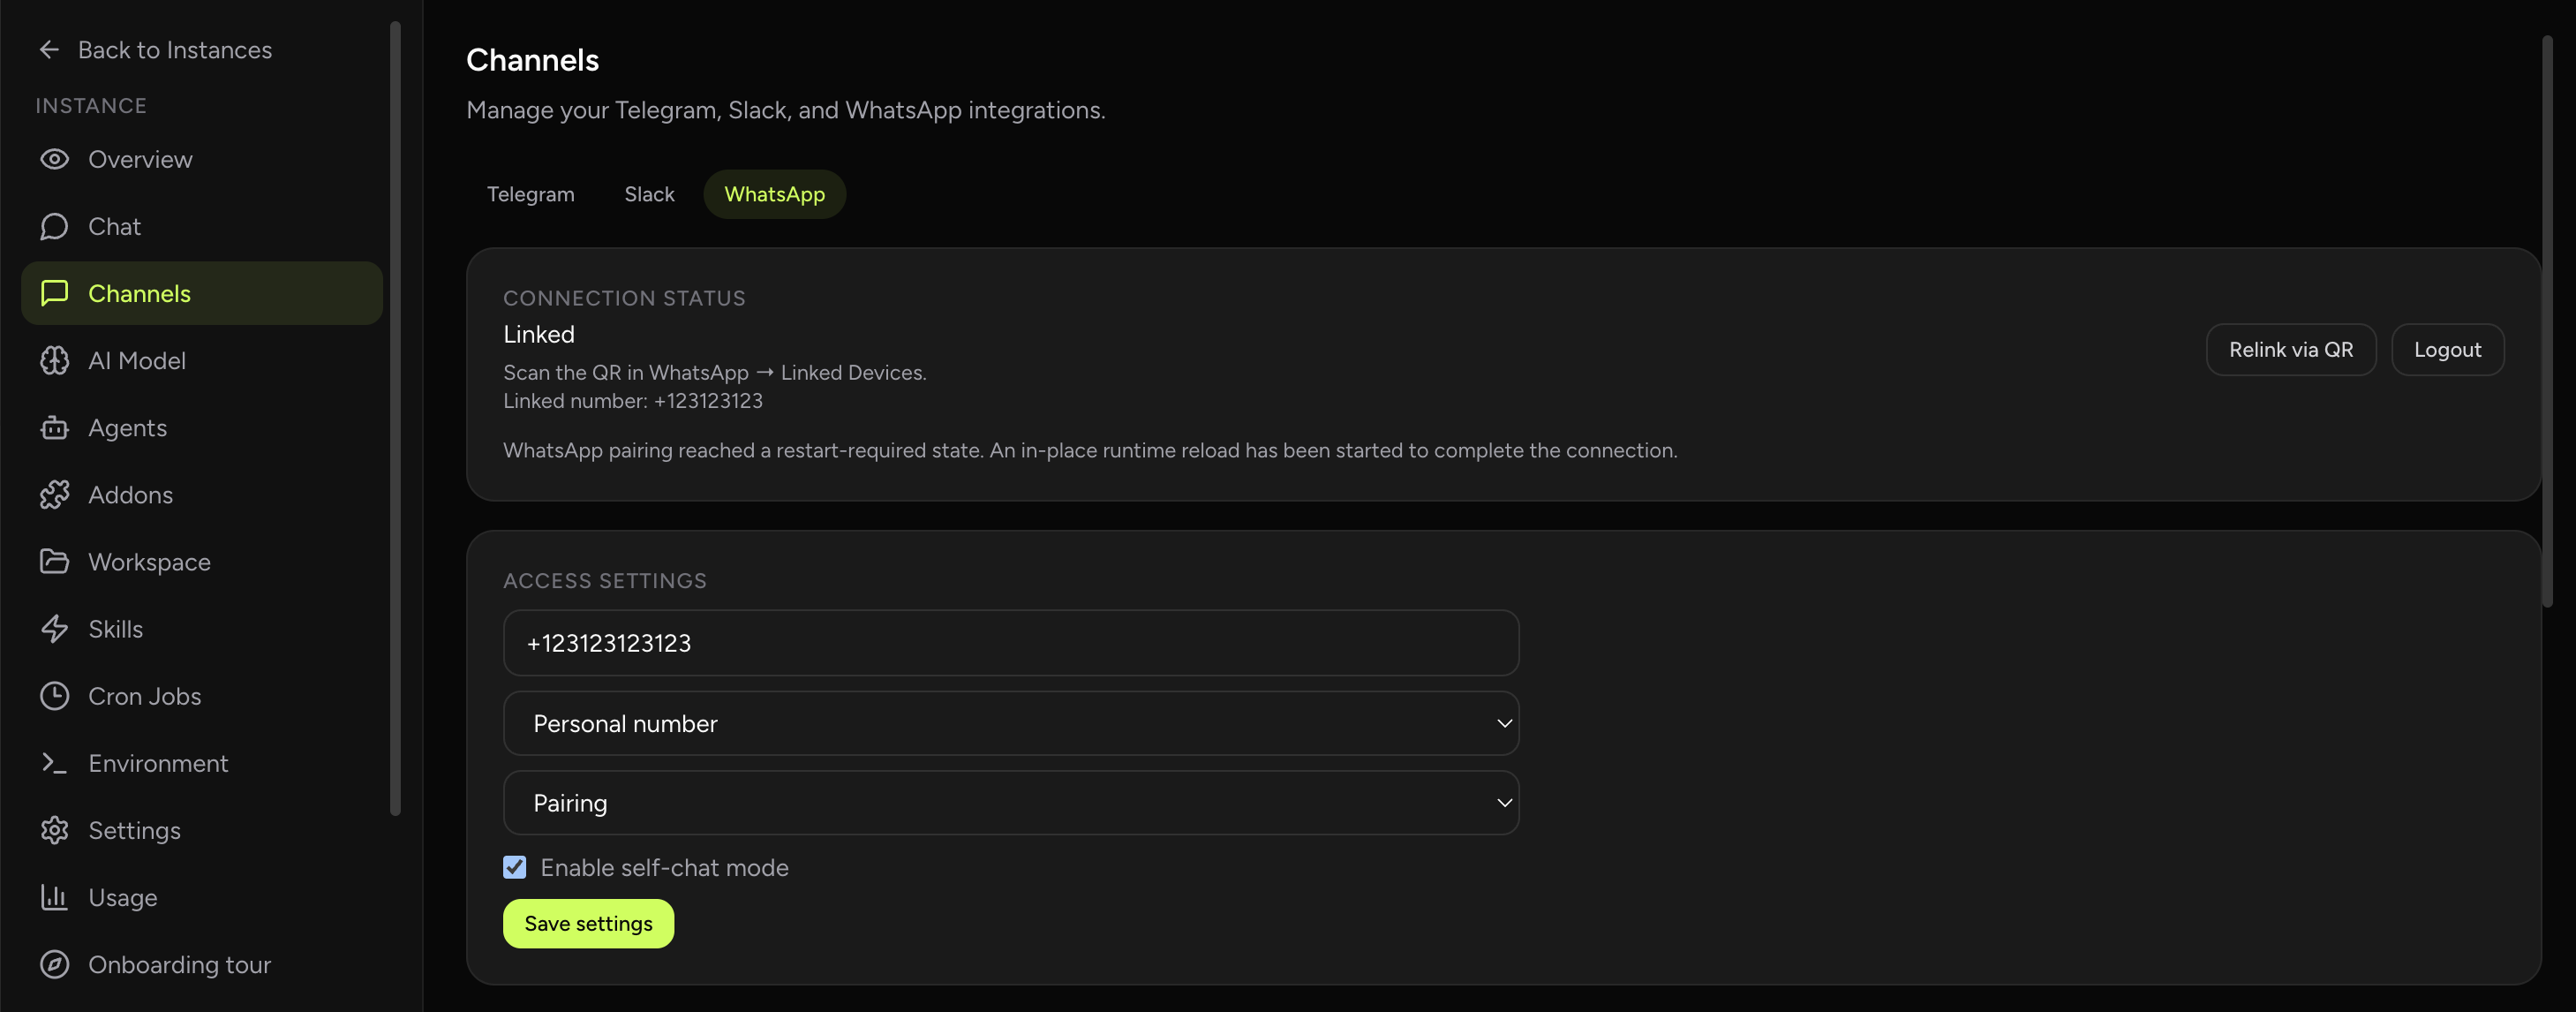Open the Personal number dropdown
2576x1012 pixels.
pos(1010,723)
